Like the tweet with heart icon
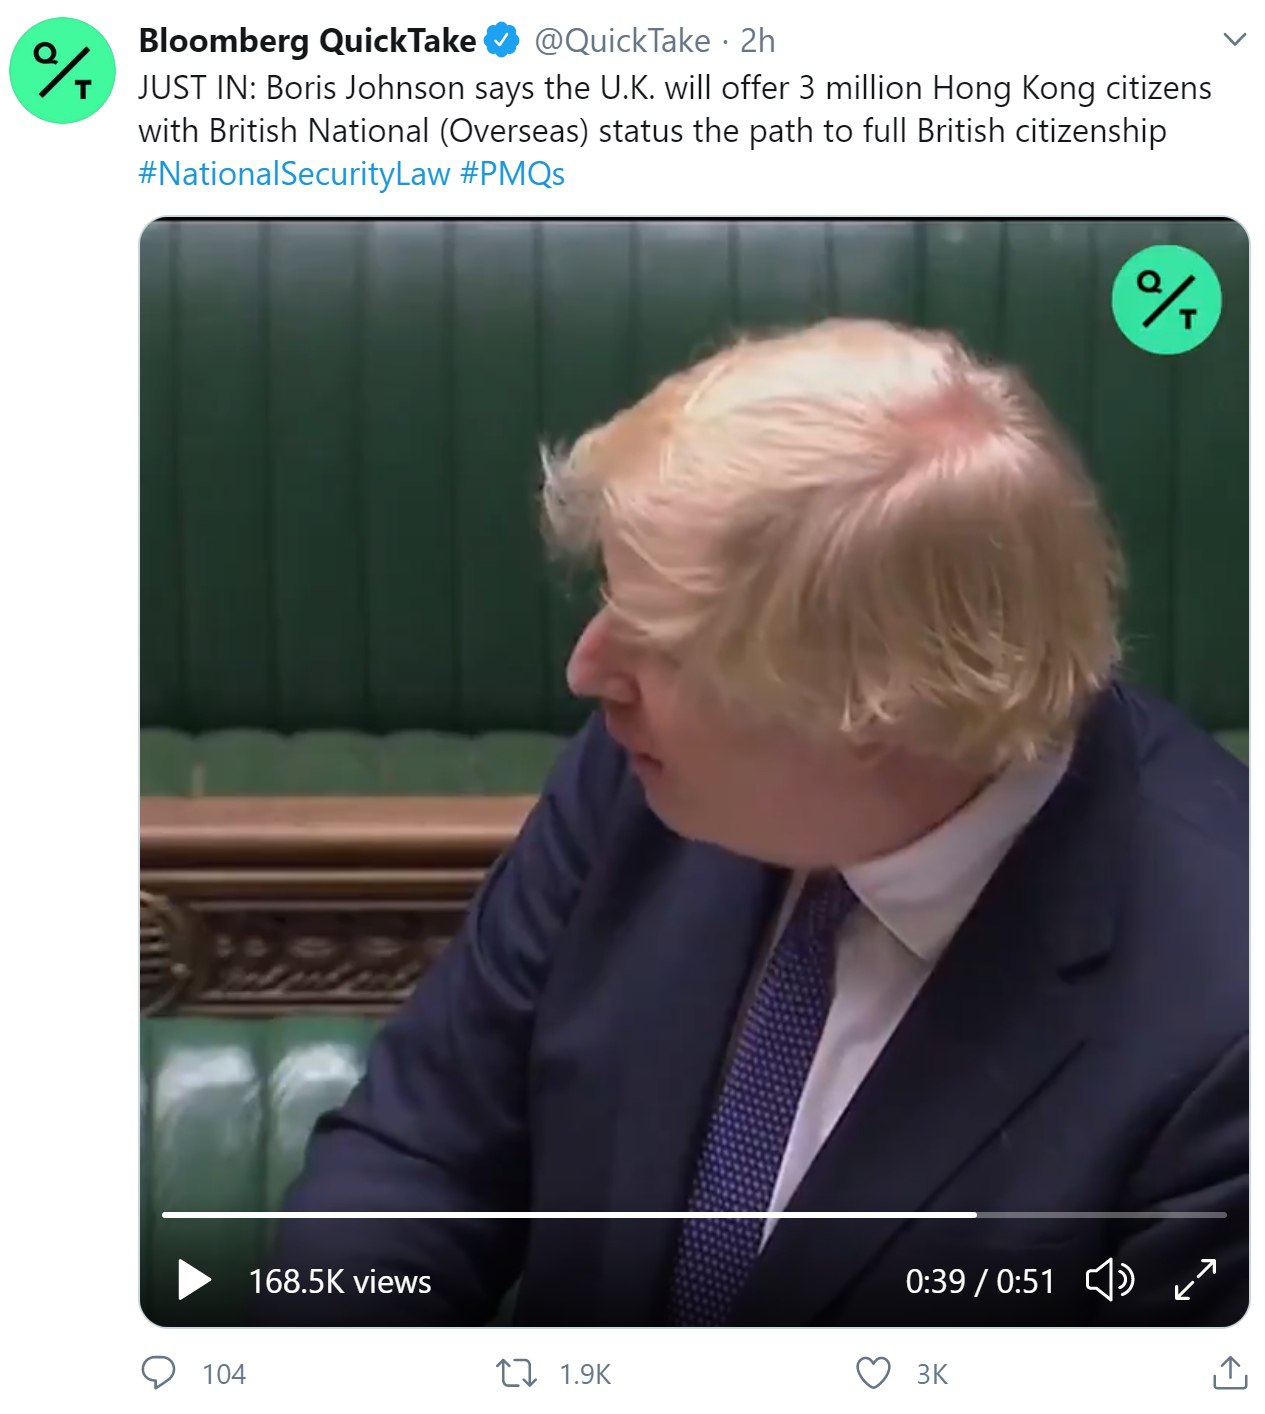This screenshot has height=1414, width=1265. pyautogui.click(x=873, y=1373)
